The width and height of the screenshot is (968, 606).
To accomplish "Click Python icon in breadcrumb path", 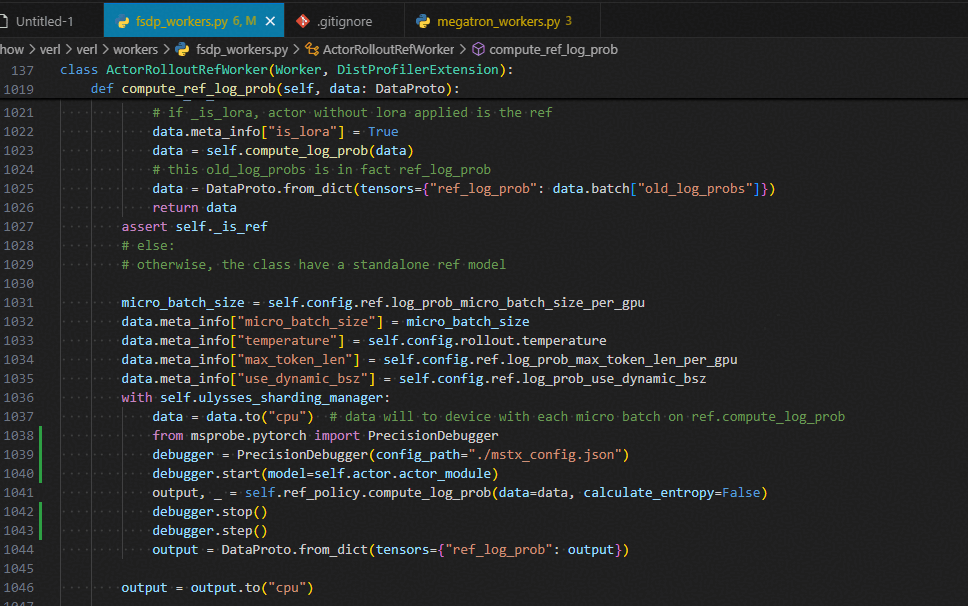I will click(183, 49).
